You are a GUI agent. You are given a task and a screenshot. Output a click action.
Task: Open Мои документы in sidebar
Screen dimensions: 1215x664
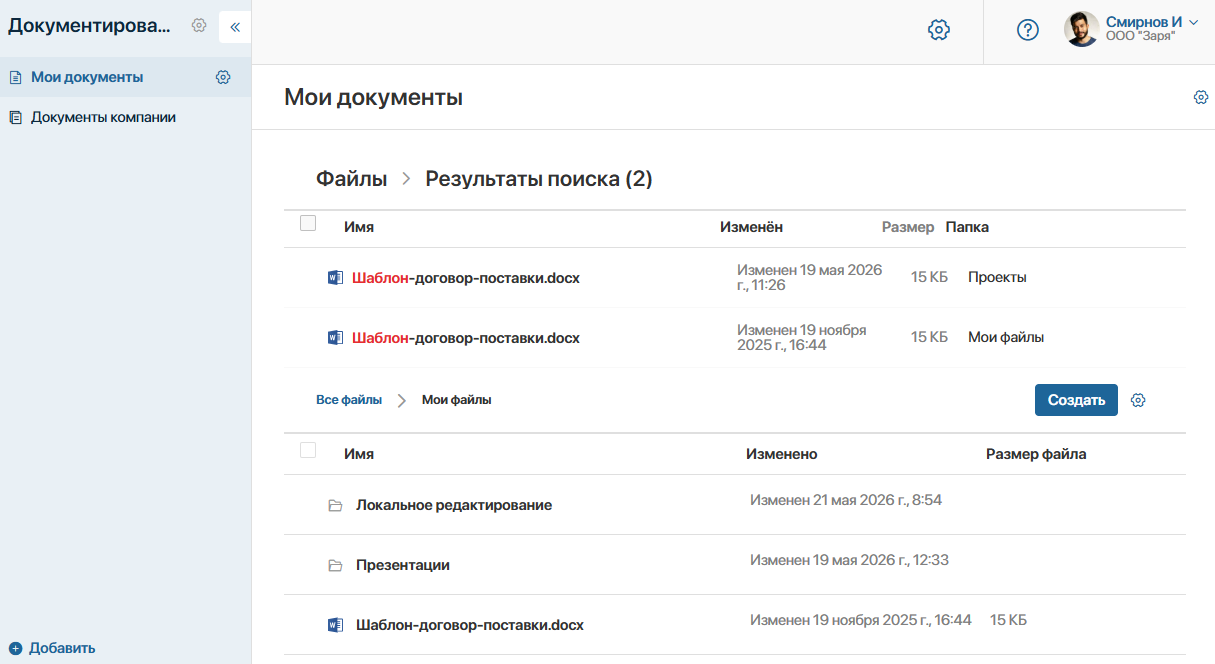point(87,77)
